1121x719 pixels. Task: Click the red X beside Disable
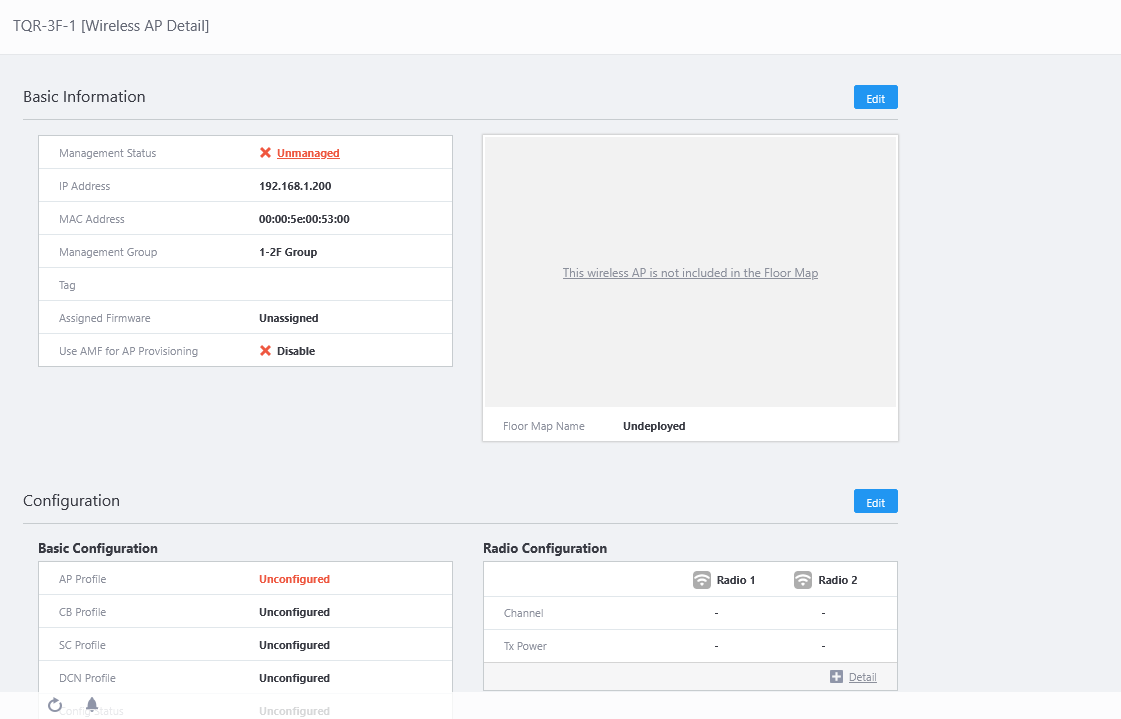coord(265,351)
